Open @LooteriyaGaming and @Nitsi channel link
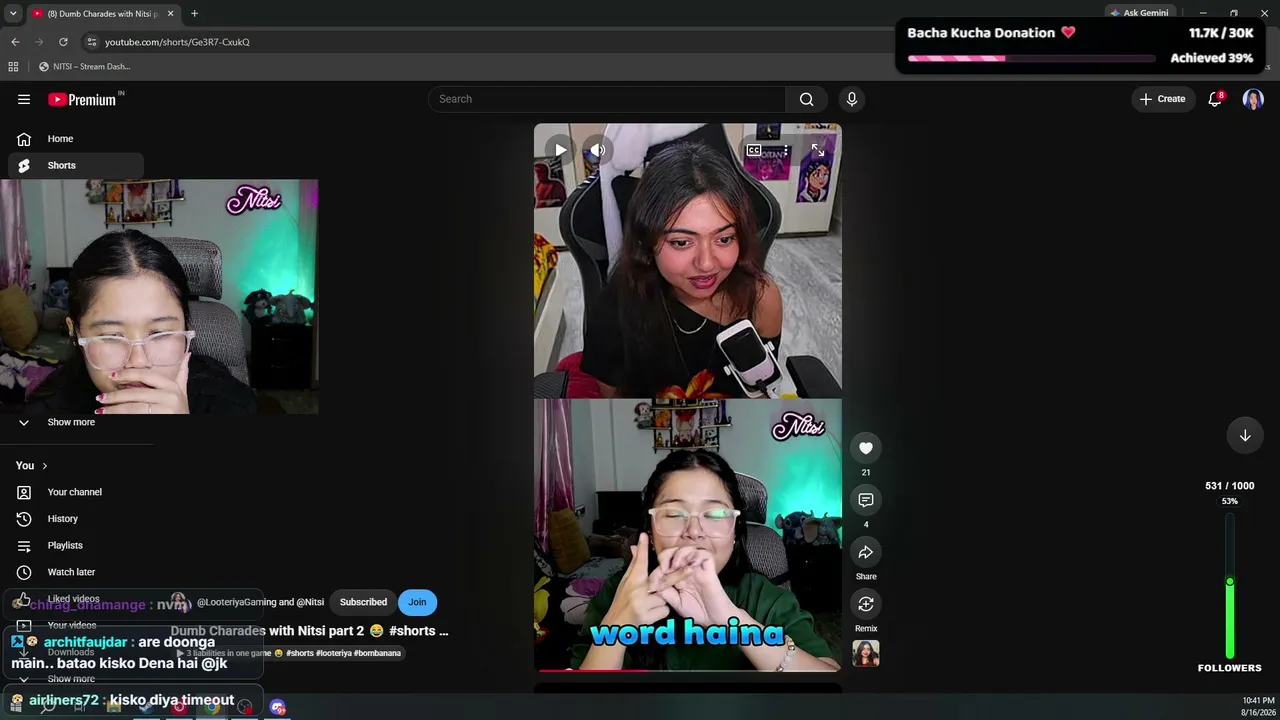 pos(260,602)
